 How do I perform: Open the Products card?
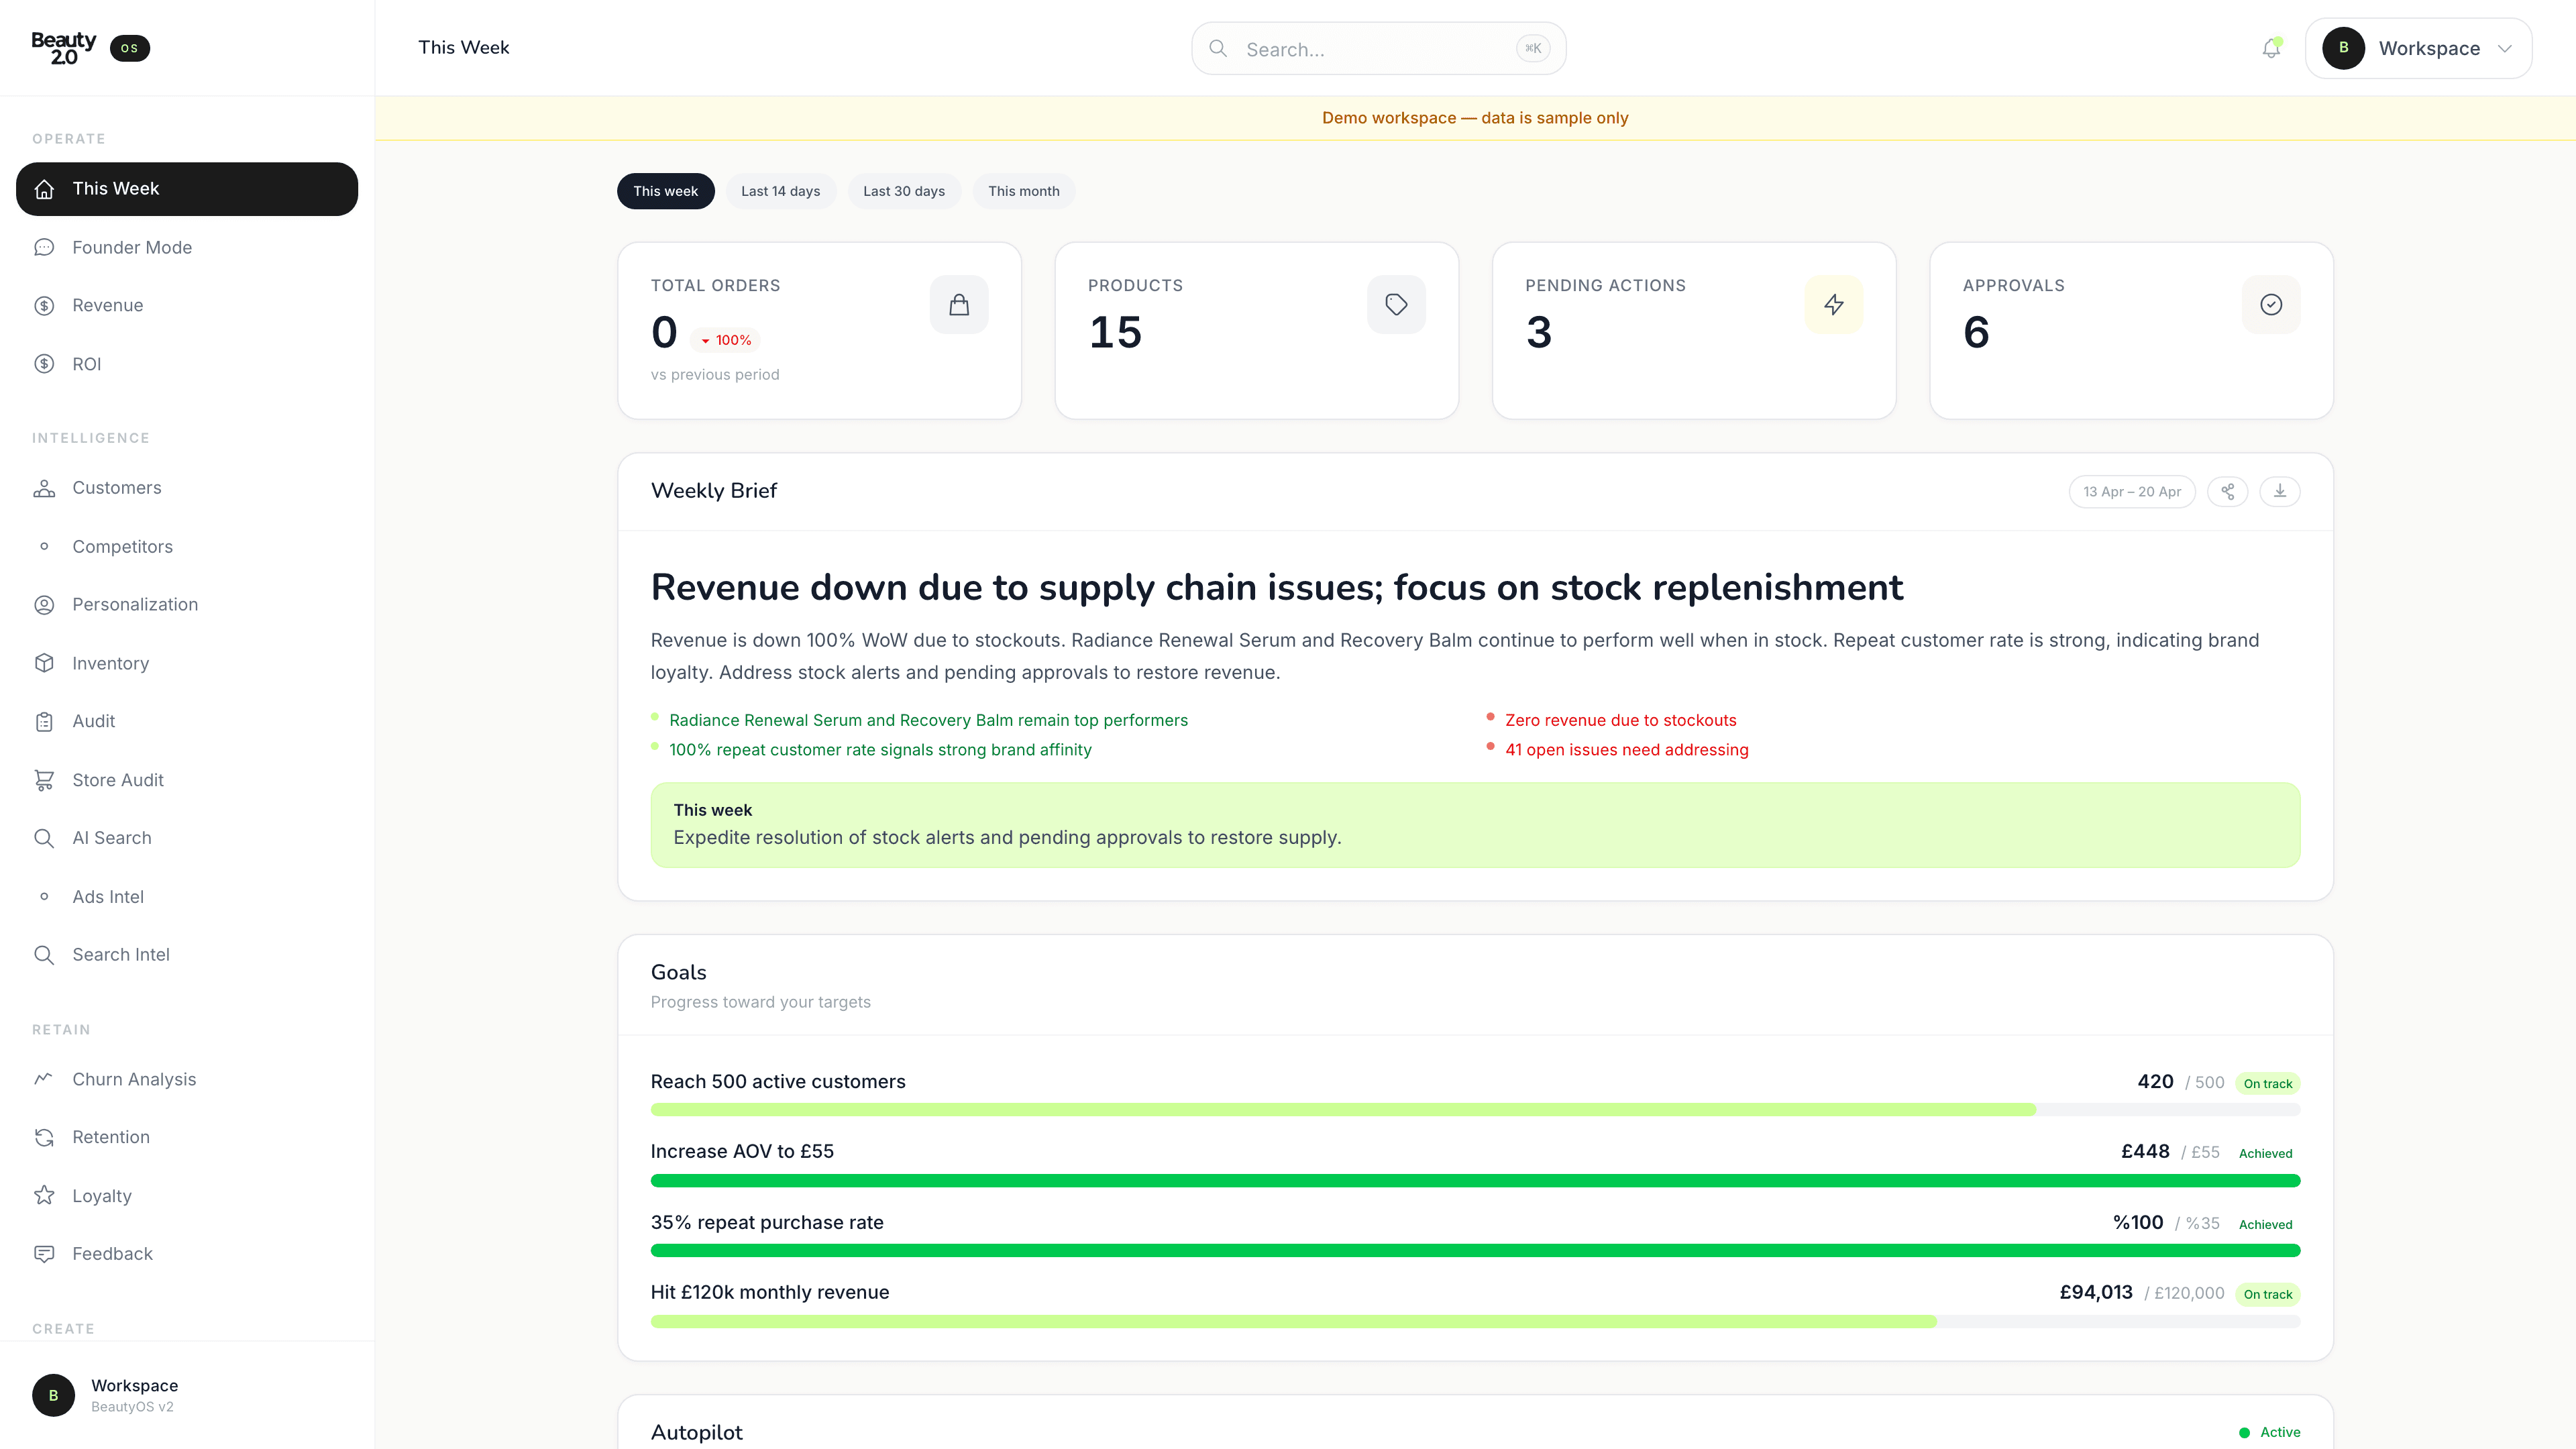[1257, 331]
